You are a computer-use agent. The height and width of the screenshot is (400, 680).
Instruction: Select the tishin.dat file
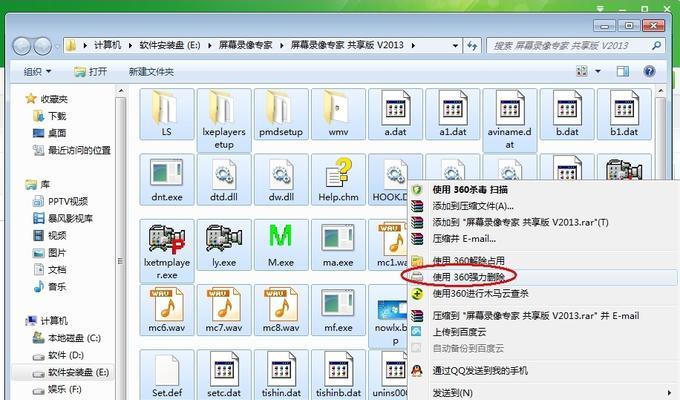click(281, 375)
